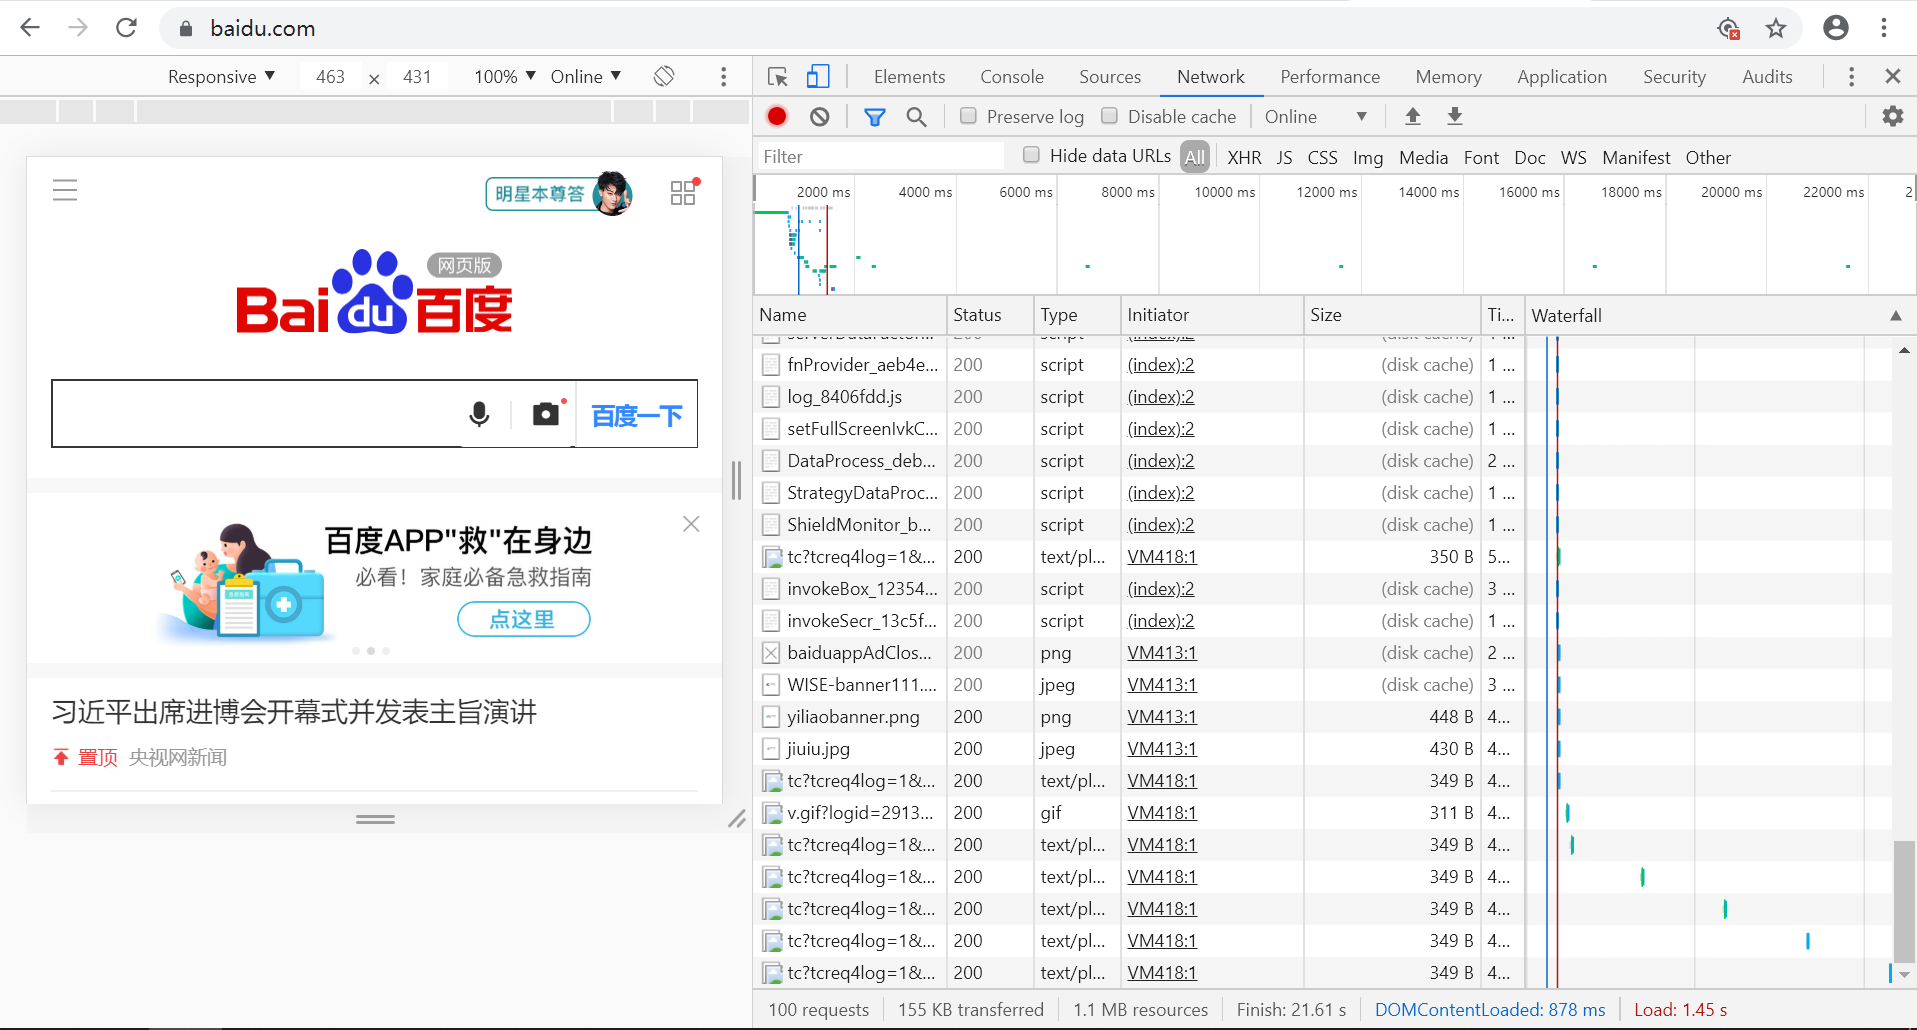1917x1030 pixels.
Task: Reload the page with refresh icon
Action: coord(126,28)
